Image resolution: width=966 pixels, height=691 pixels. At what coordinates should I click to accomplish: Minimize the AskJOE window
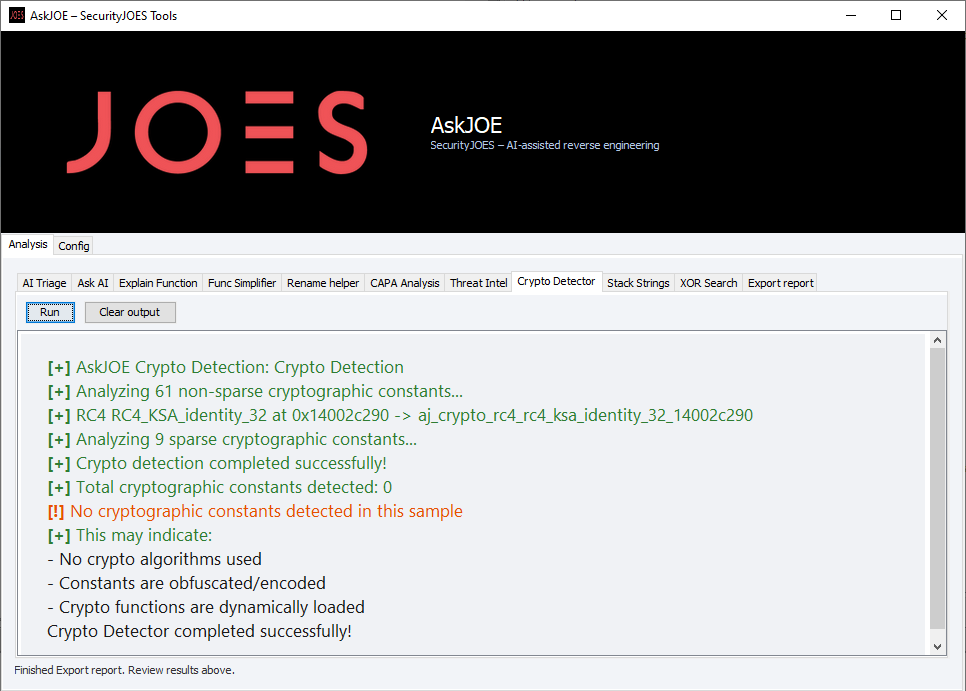point(851,15)
